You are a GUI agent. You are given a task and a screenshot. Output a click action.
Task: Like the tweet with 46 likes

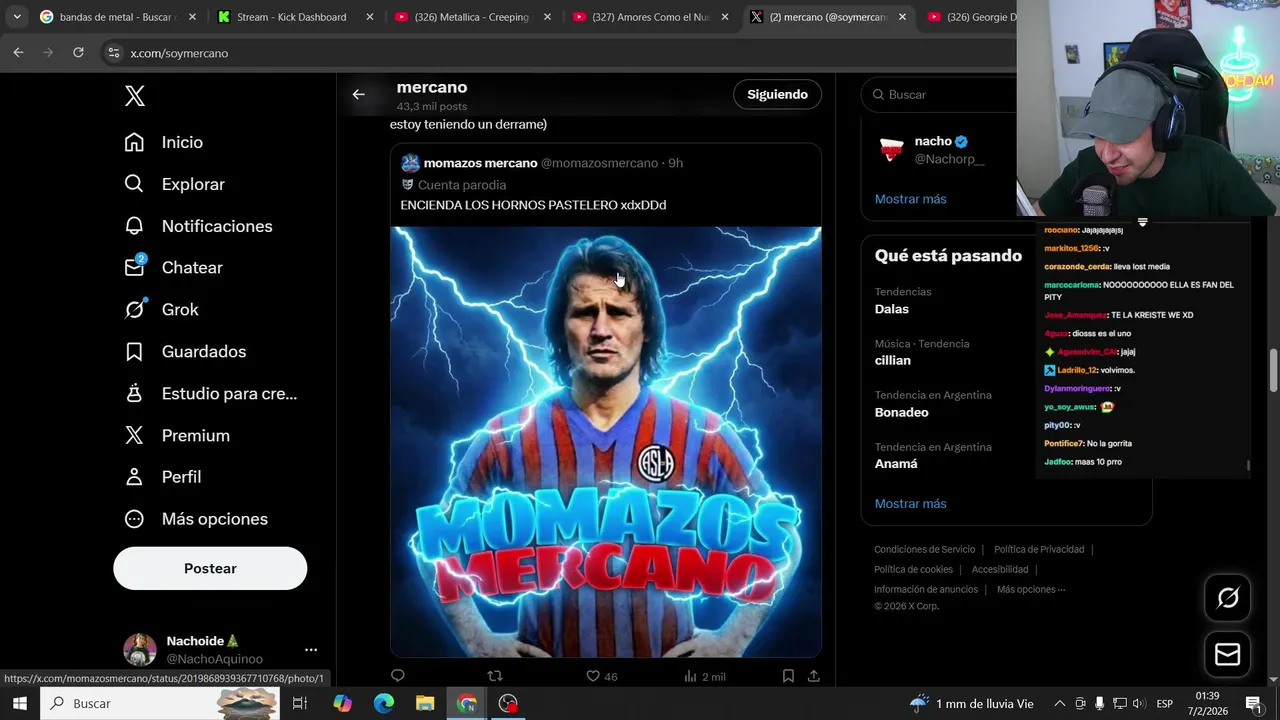click(x=601, y=676)
